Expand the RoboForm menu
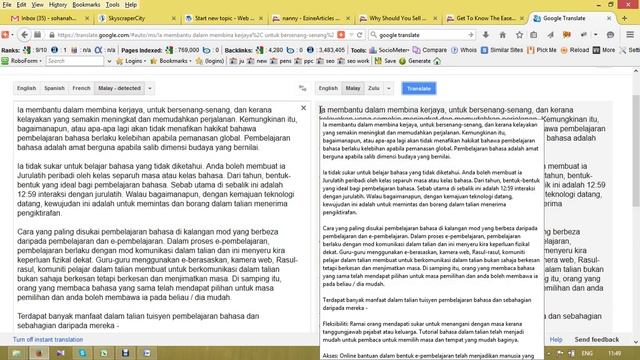 tap(22, 61)
